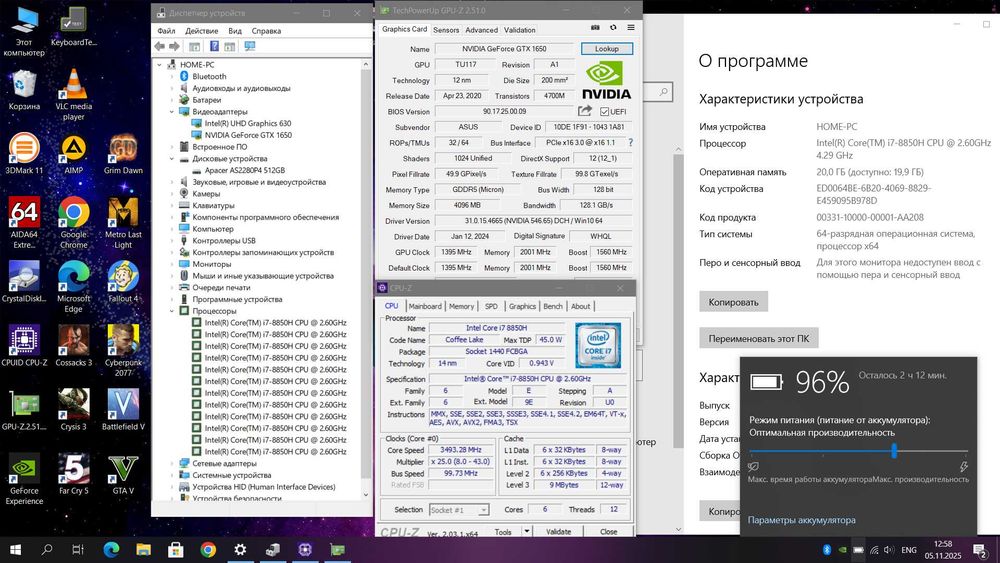Click Lookup button in GPU-Z
Image resolution: width=1000 pixels, height=563 pixels.
(x=607, y=48)
